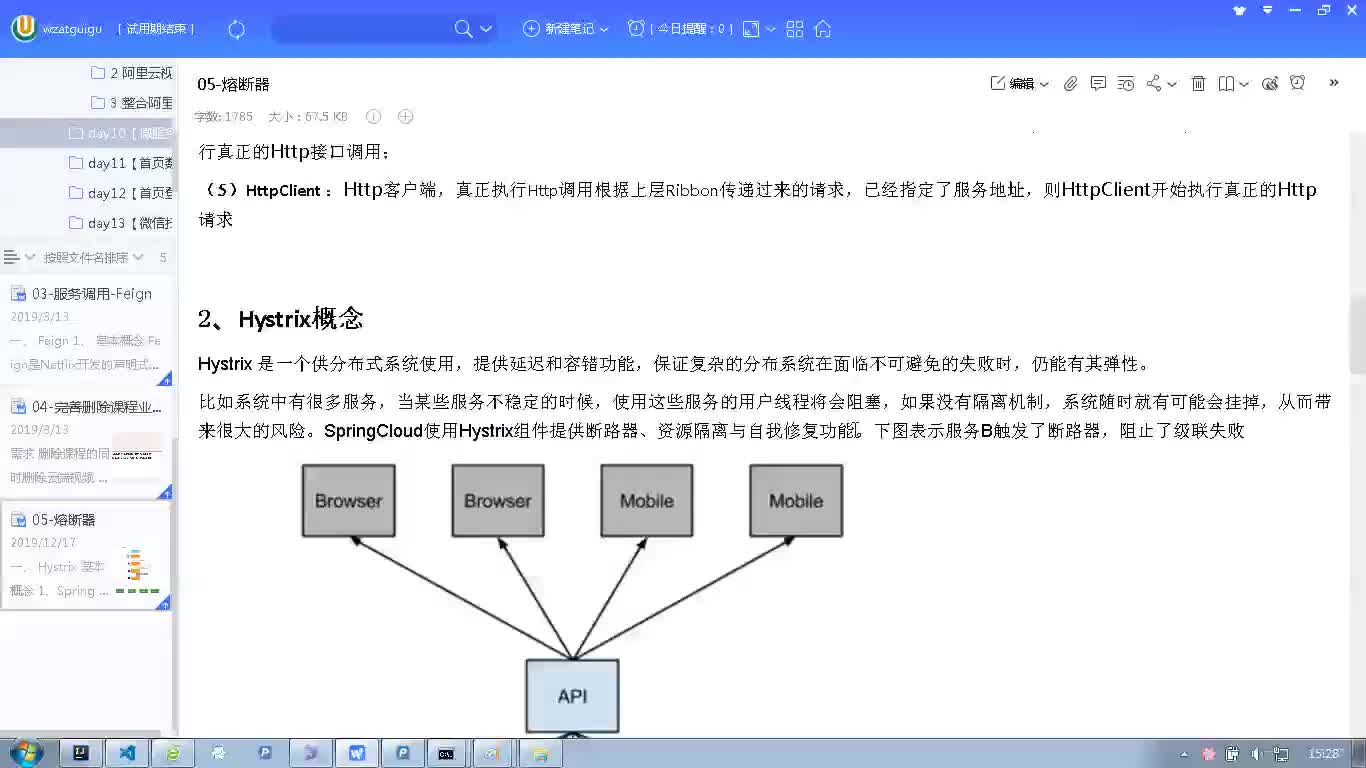
Task: Open today's reminders 今日提醒
Action: [x=680, y=29]
